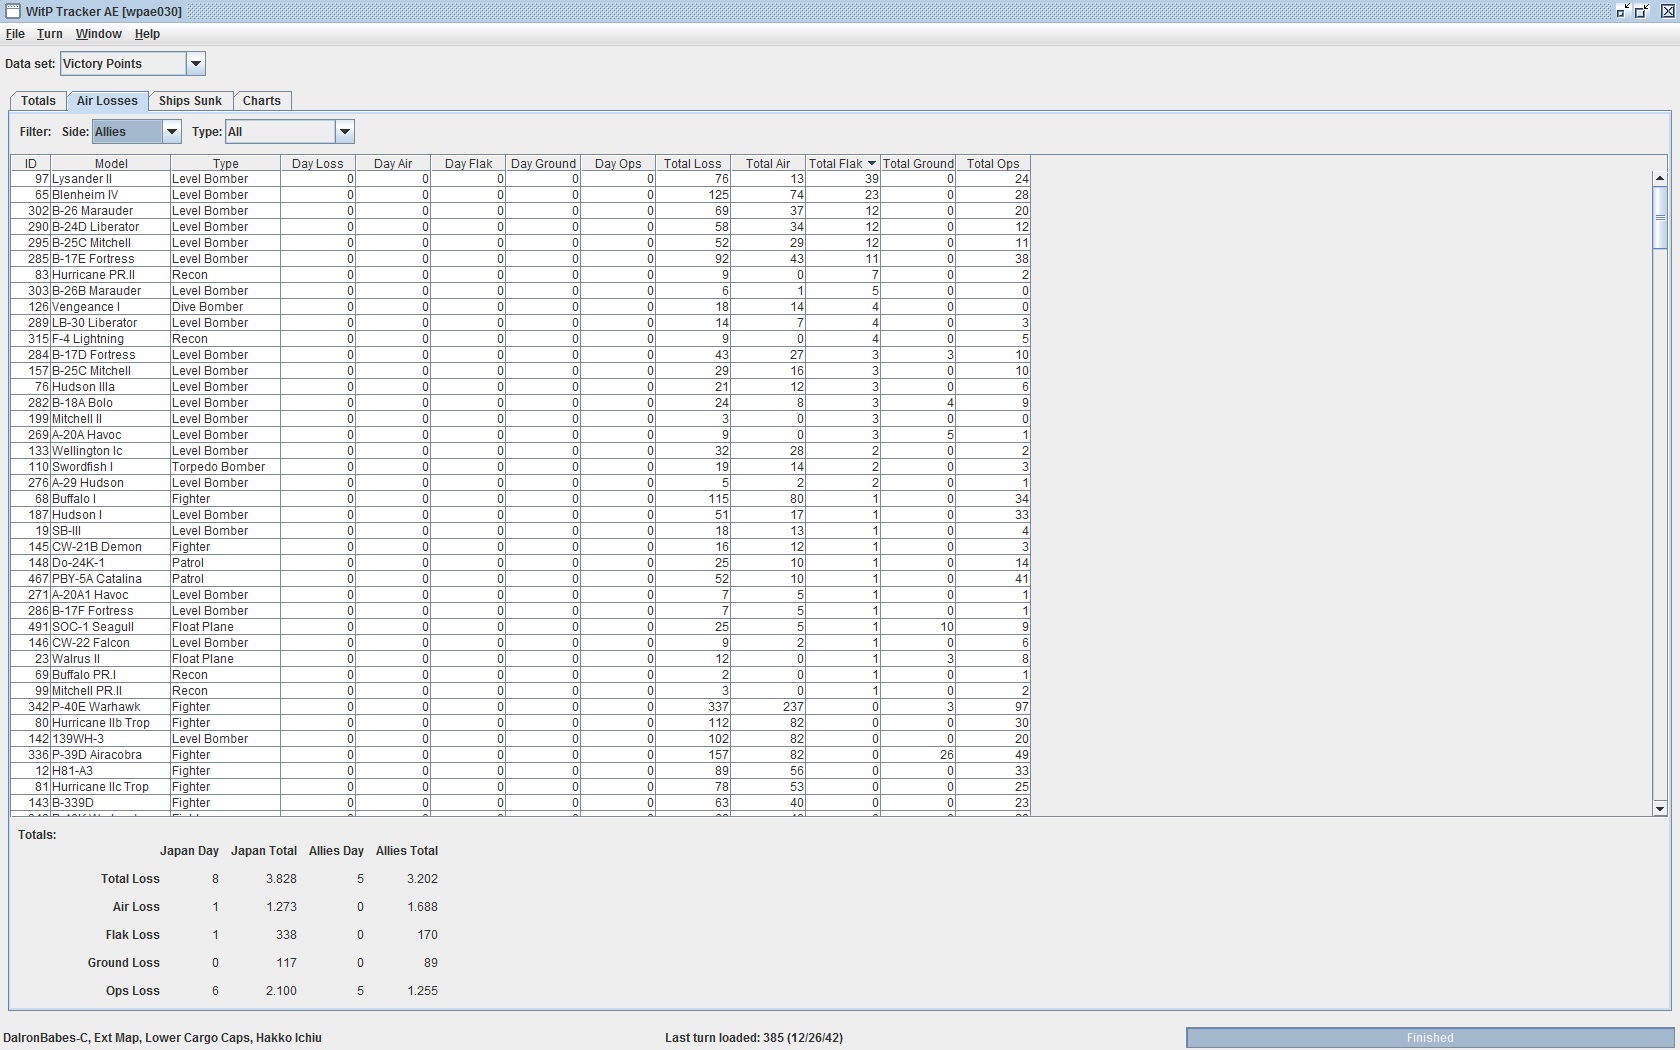This screenshot has height=1050, width=1680.
Task: Expand the Side filter dropdown
Action: [x=172, y=132]
